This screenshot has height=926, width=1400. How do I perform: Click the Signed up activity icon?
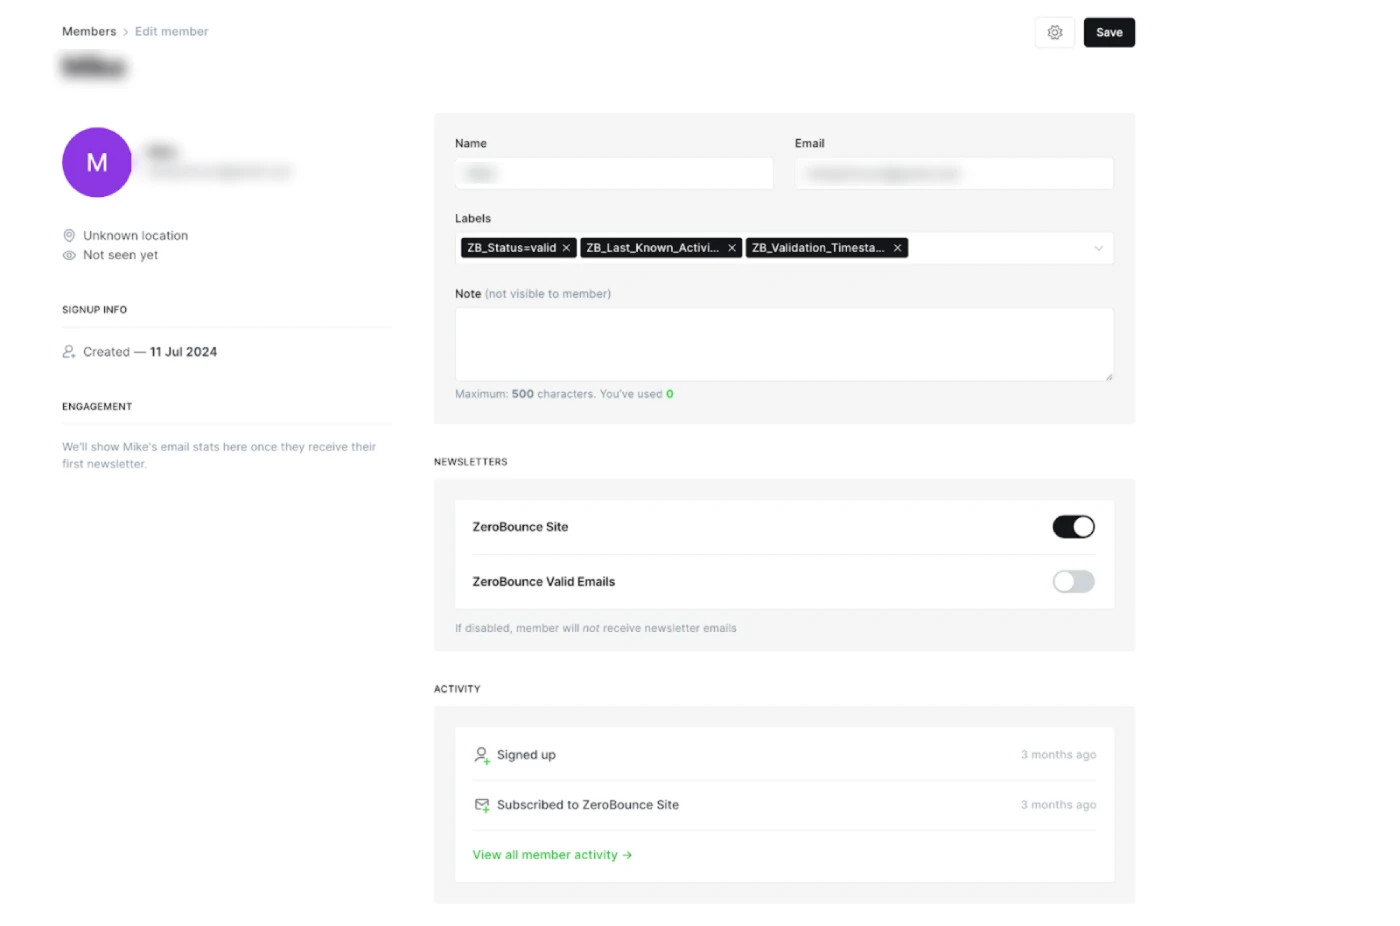pos(481,755)
